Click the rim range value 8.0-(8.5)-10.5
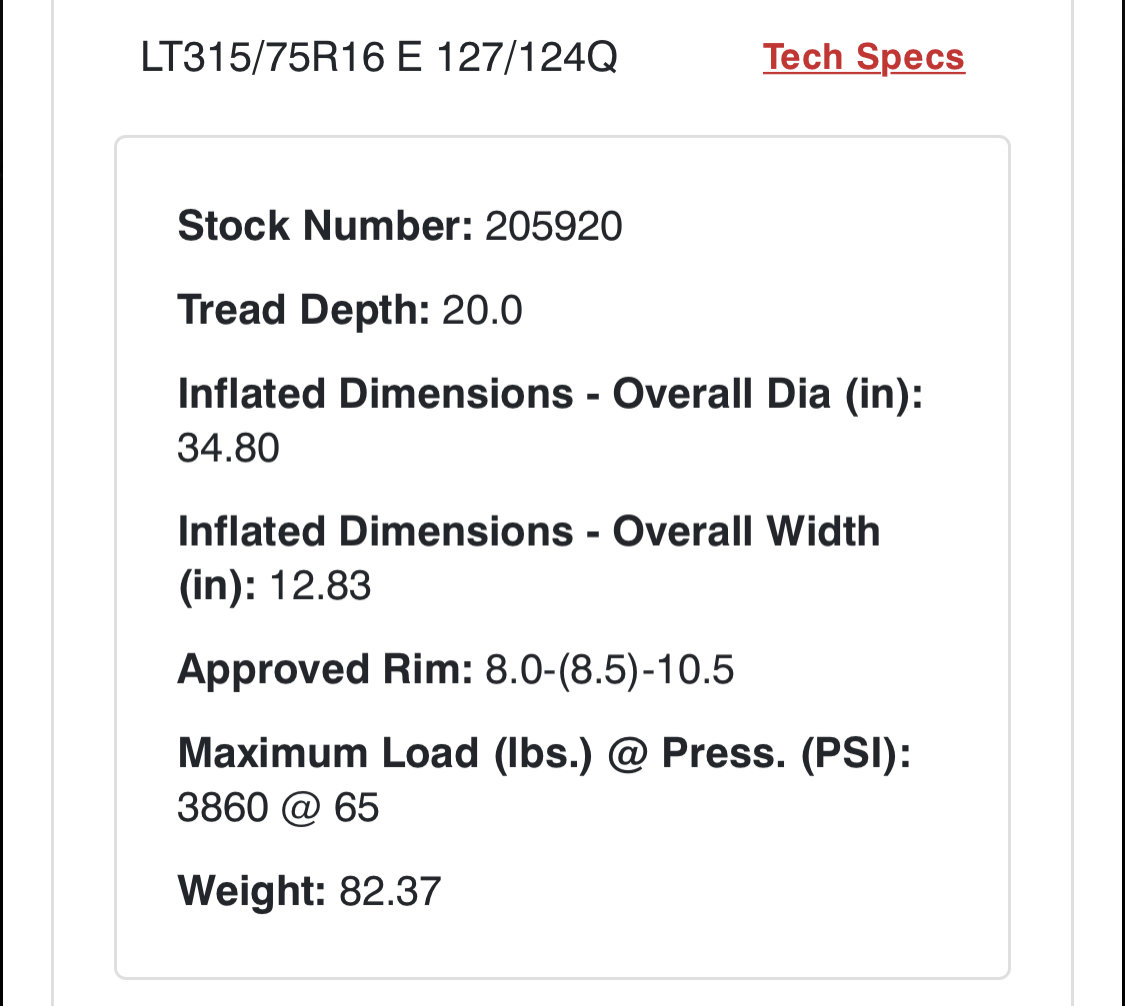Image resolution: width=1125 pixels, height=1006 pixels. pyautogui.click(x=610, y=670)
